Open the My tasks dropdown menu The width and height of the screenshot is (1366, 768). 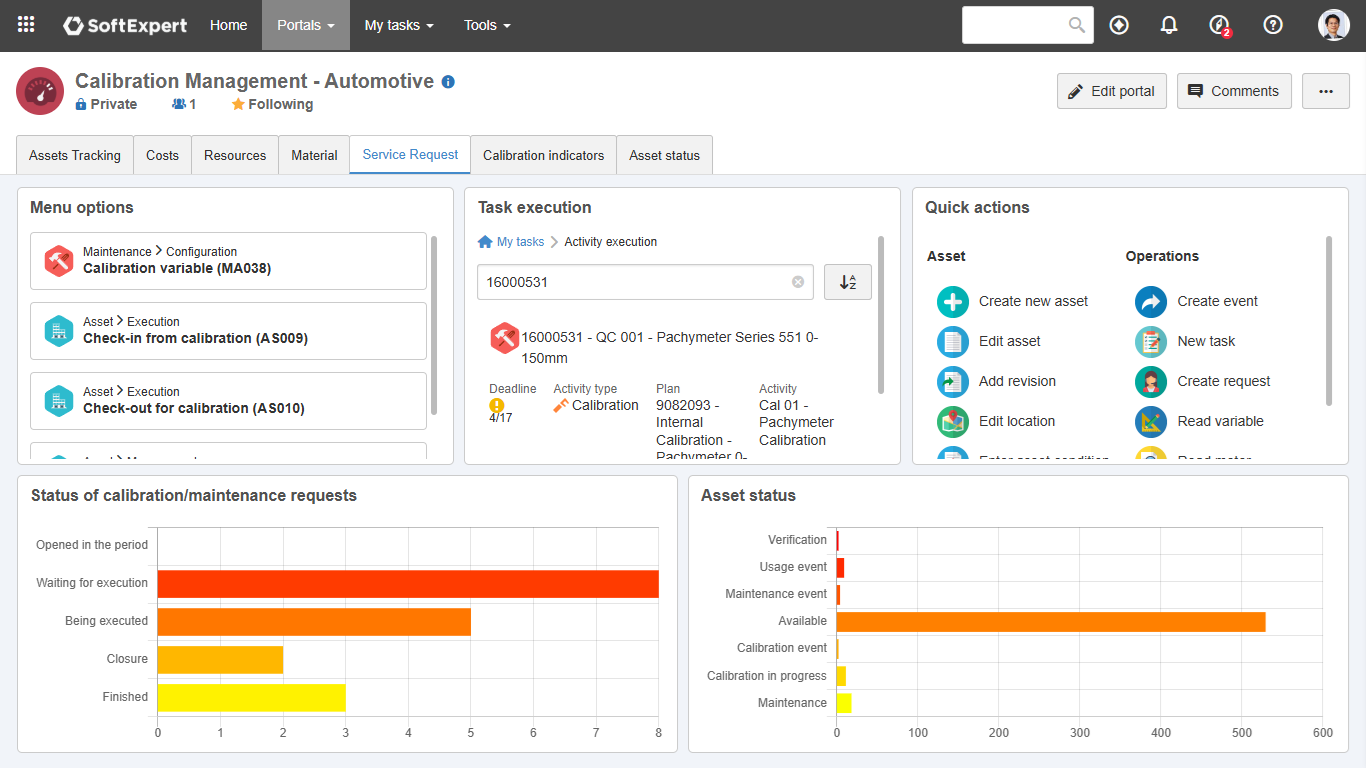tap(399, 25)
